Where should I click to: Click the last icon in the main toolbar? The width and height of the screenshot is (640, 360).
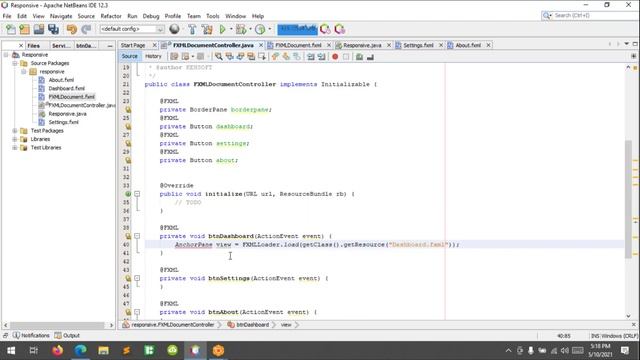click(340, 29)
